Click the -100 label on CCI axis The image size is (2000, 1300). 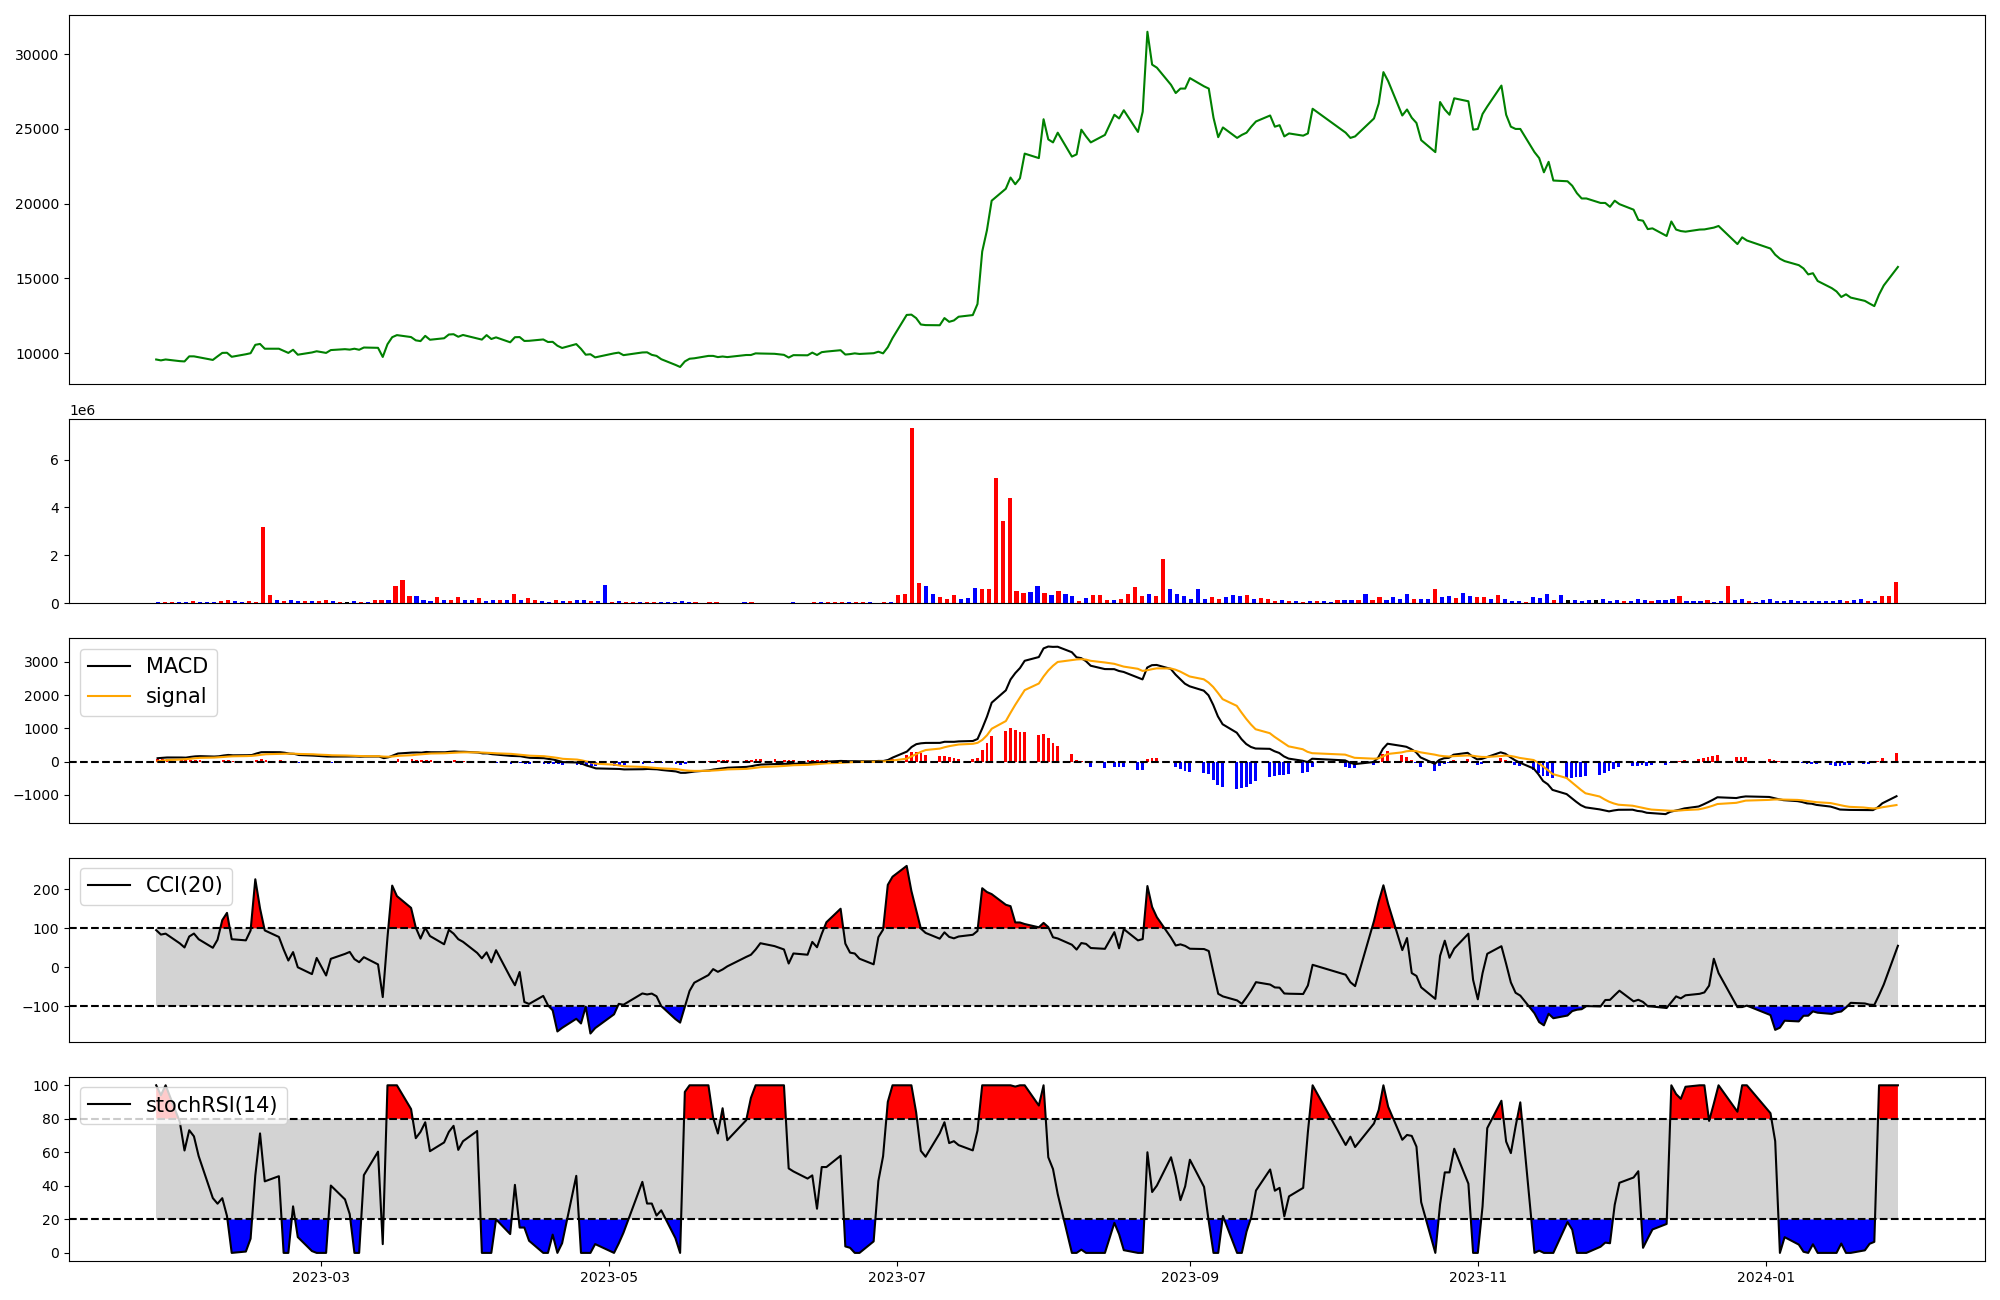(x=40, y=1007)
